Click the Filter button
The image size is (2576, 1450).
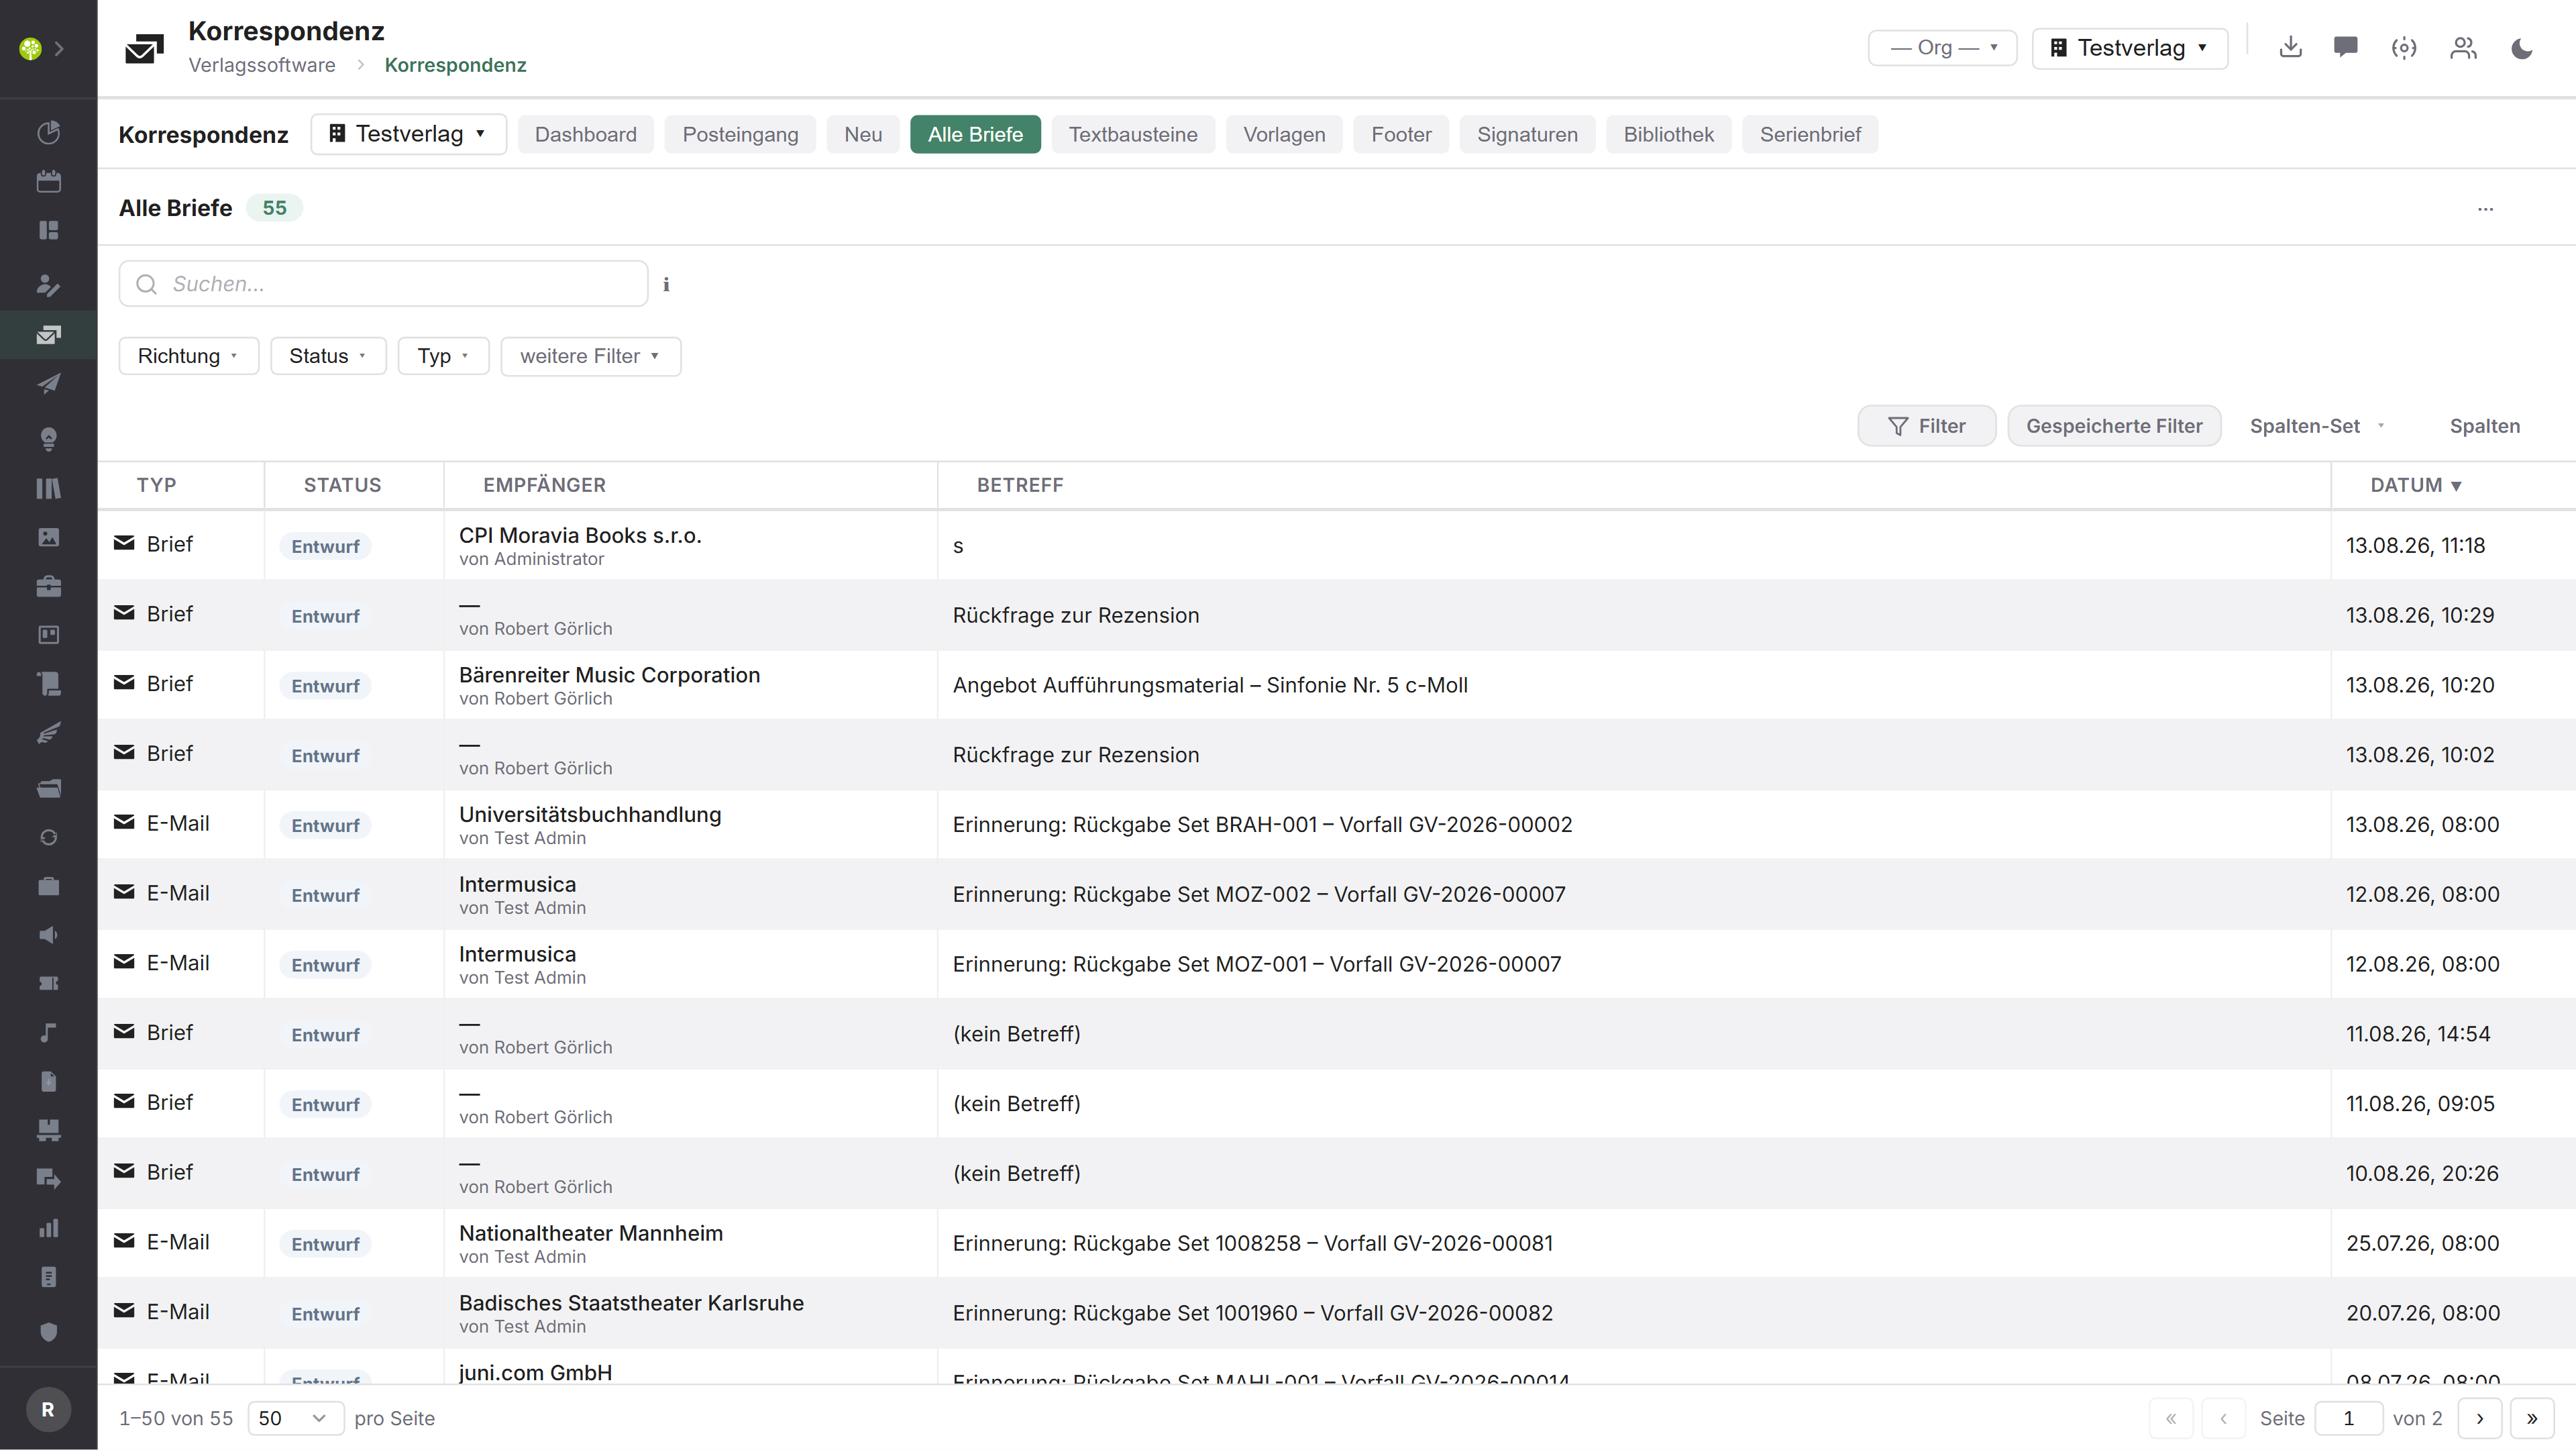point(1926,426)
